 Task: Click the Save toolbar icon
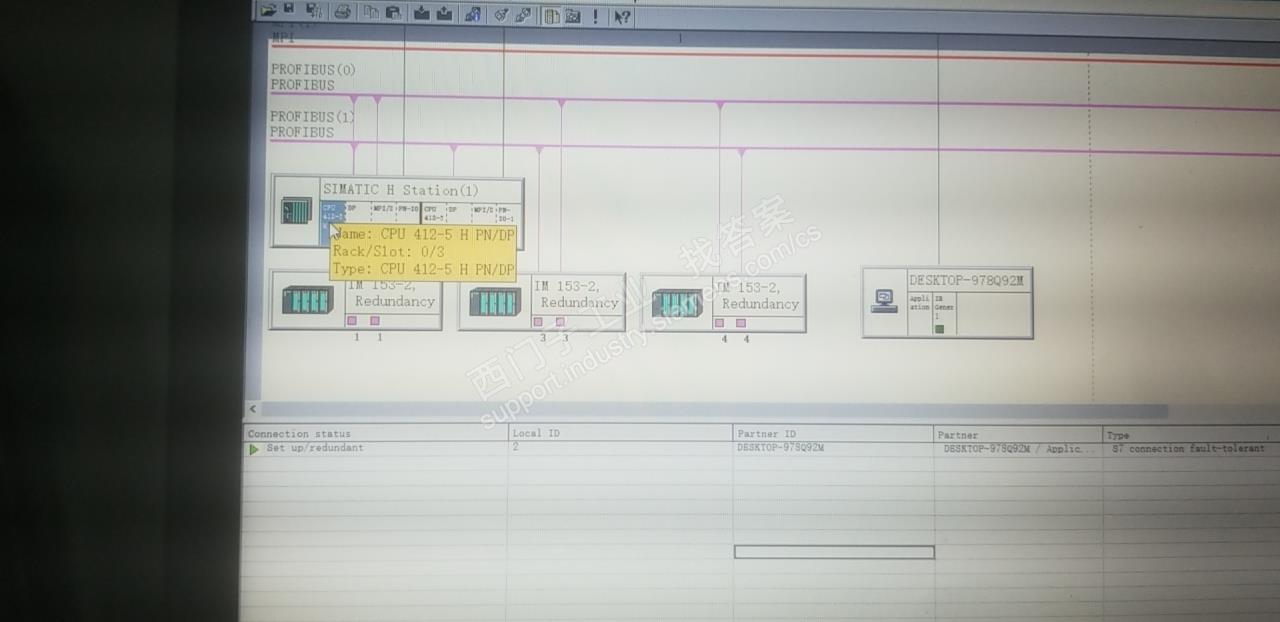[289, 8]
